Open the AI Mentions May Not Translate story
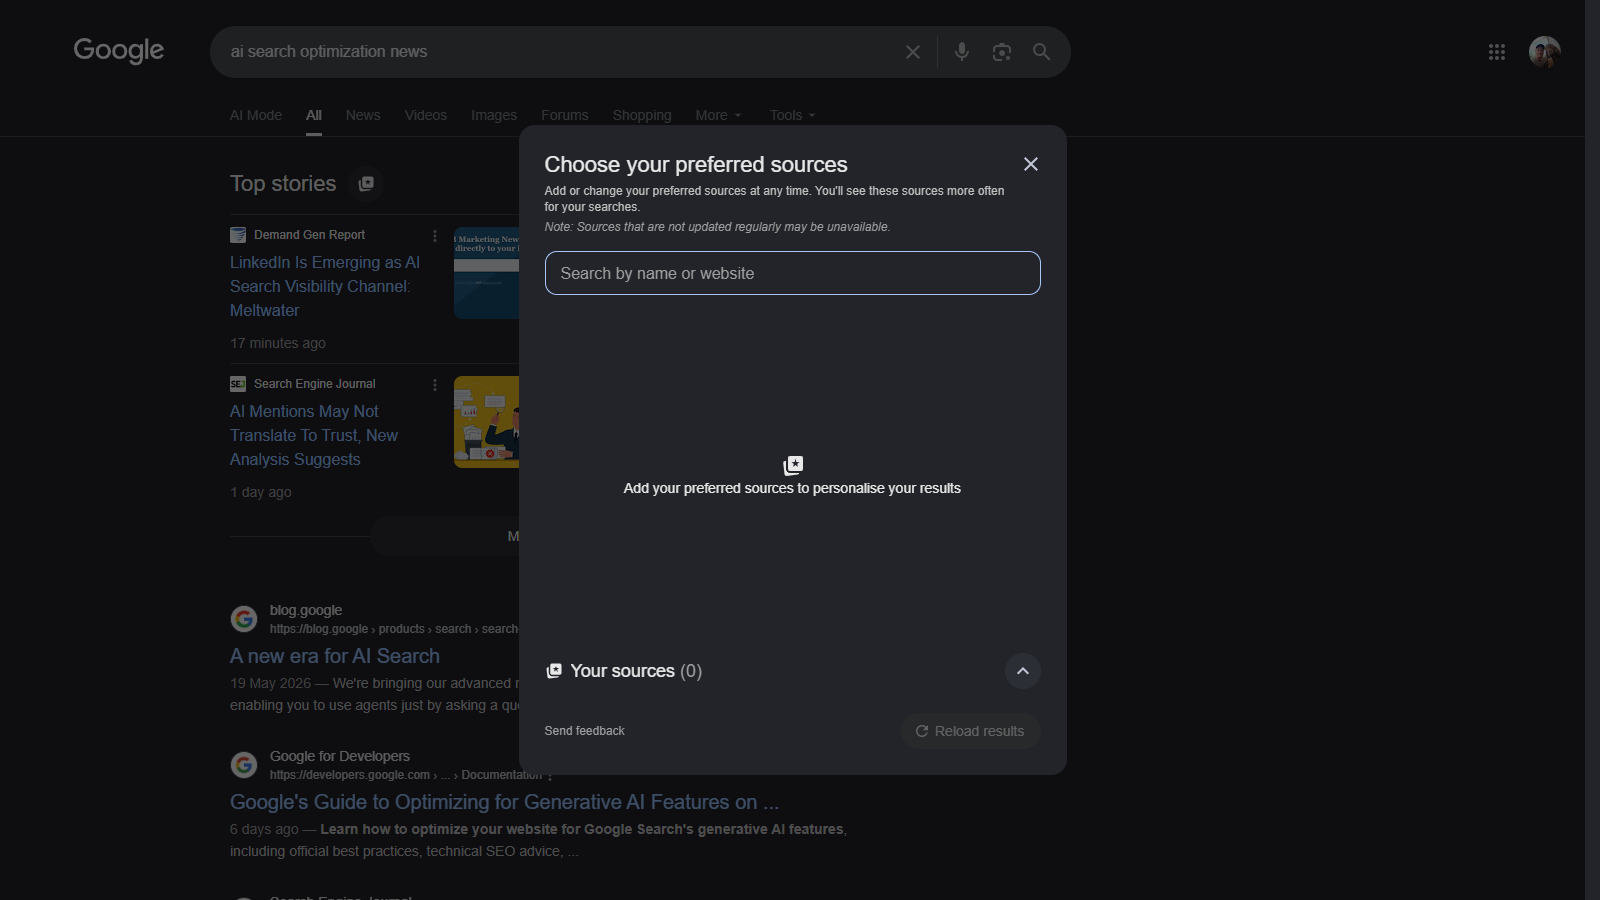Screen dimensions: 1600x900 point(315,435)
